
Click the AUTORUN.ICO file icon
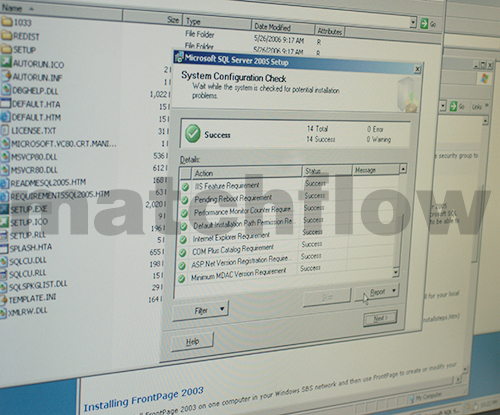click(x=6, y=62)
